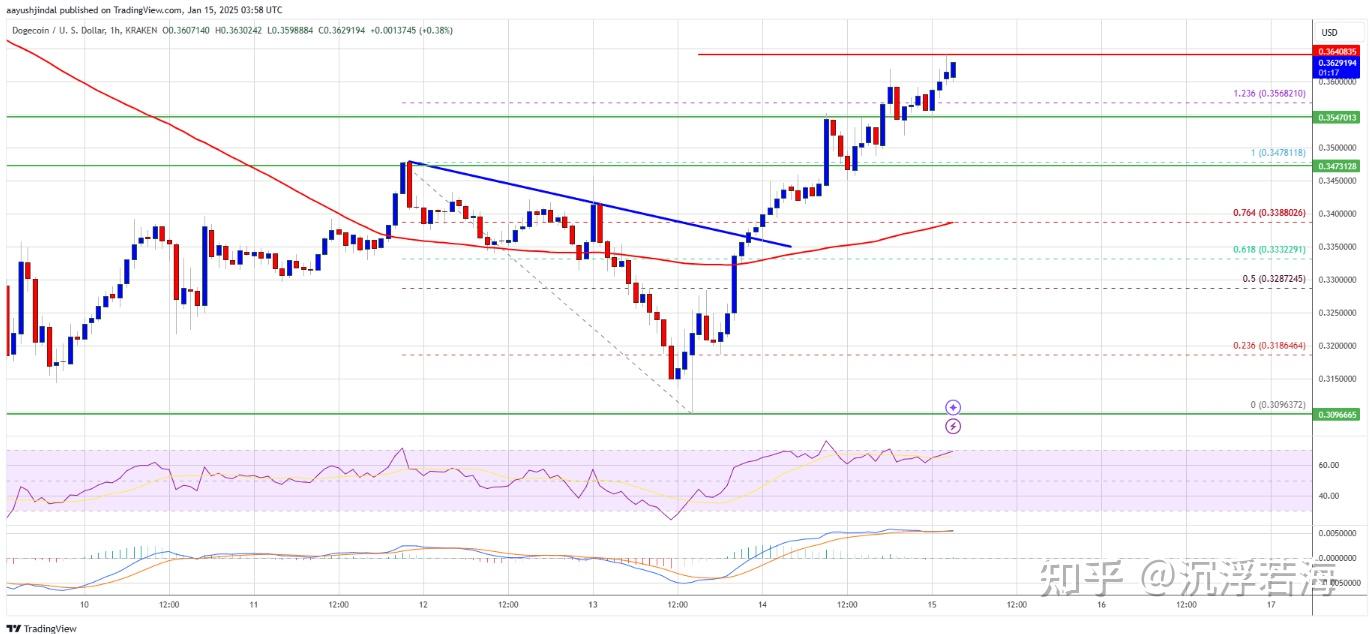Screen dimensions: 1372x634
Task: Click date 17 on the time axis
Action: point(1270,605)
